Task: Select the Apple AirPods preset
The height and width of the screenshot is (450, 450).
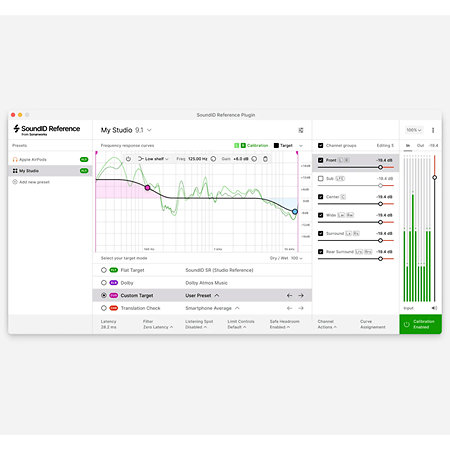Action: pyautogui.click(x=50, y=159)
